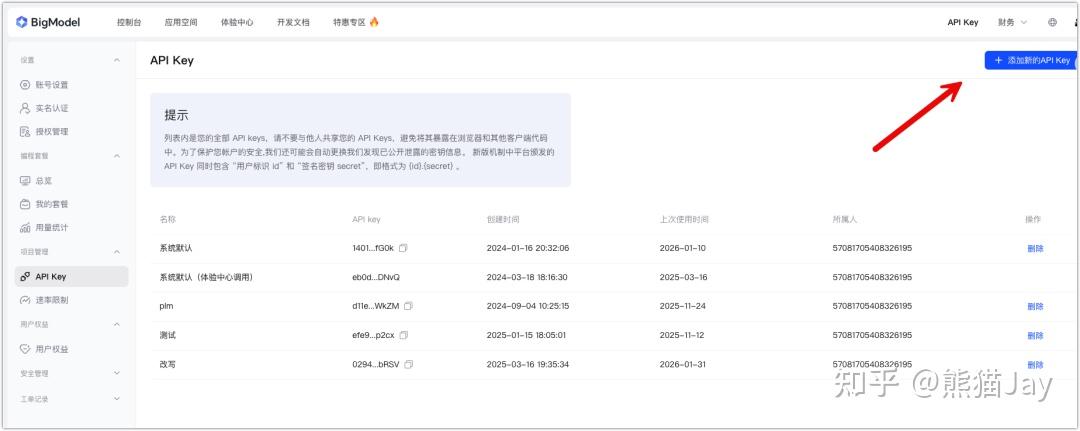The image size is (1080, 431).
Task: Open 特惠专区 in top navigation
Action: pyautogui.click(x=349, y=22)
